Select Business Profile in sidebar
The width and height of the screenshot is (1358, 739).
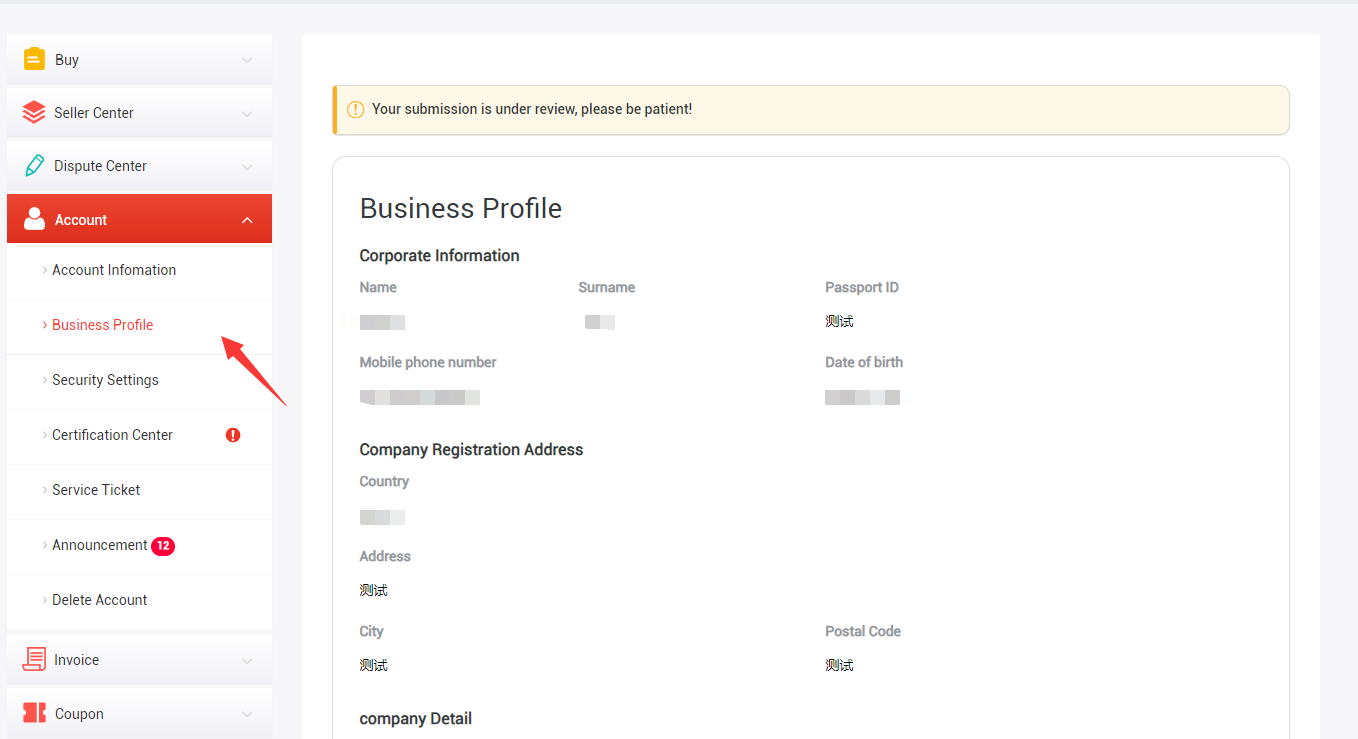pyautogui.click(x=102, y=325)
